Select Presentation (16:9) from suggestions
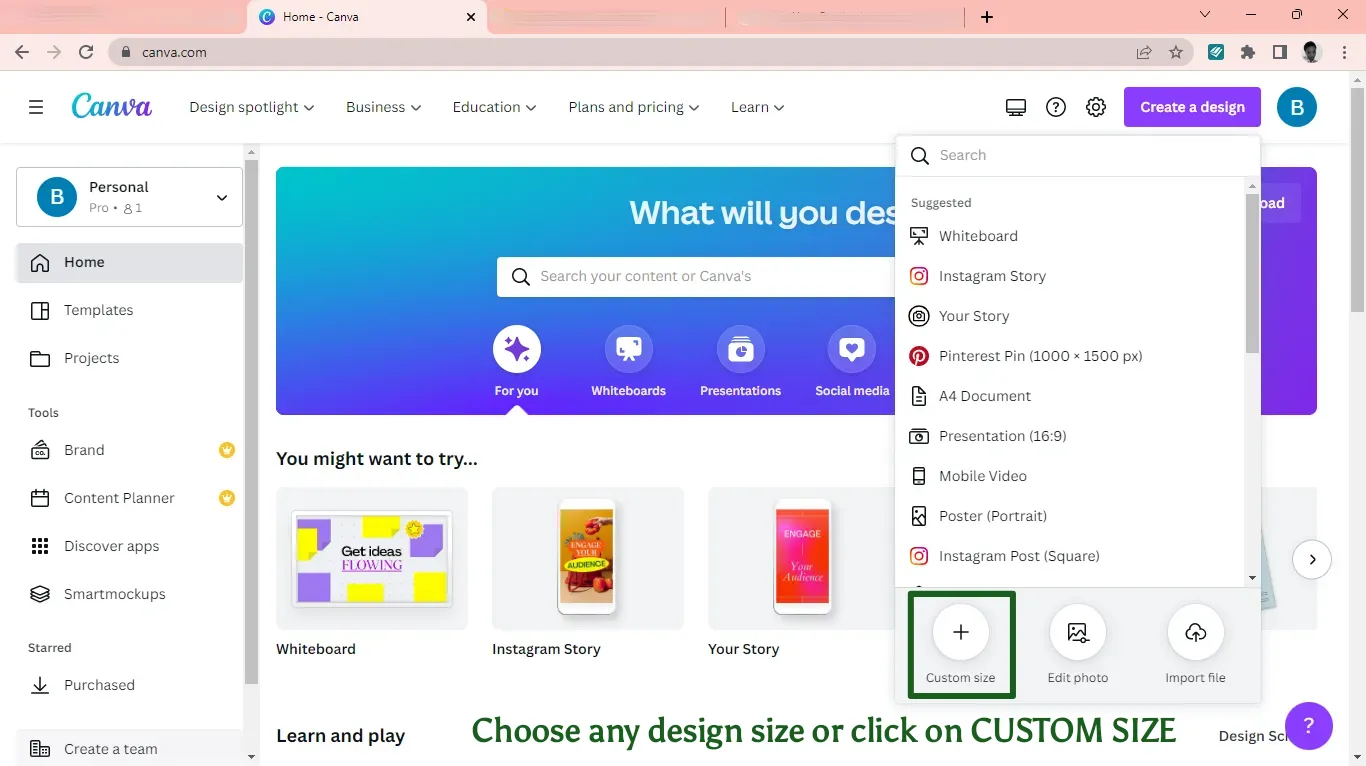Viewport: 1366px width, 766px height. pyautogui.click(x=1002, y=436)
